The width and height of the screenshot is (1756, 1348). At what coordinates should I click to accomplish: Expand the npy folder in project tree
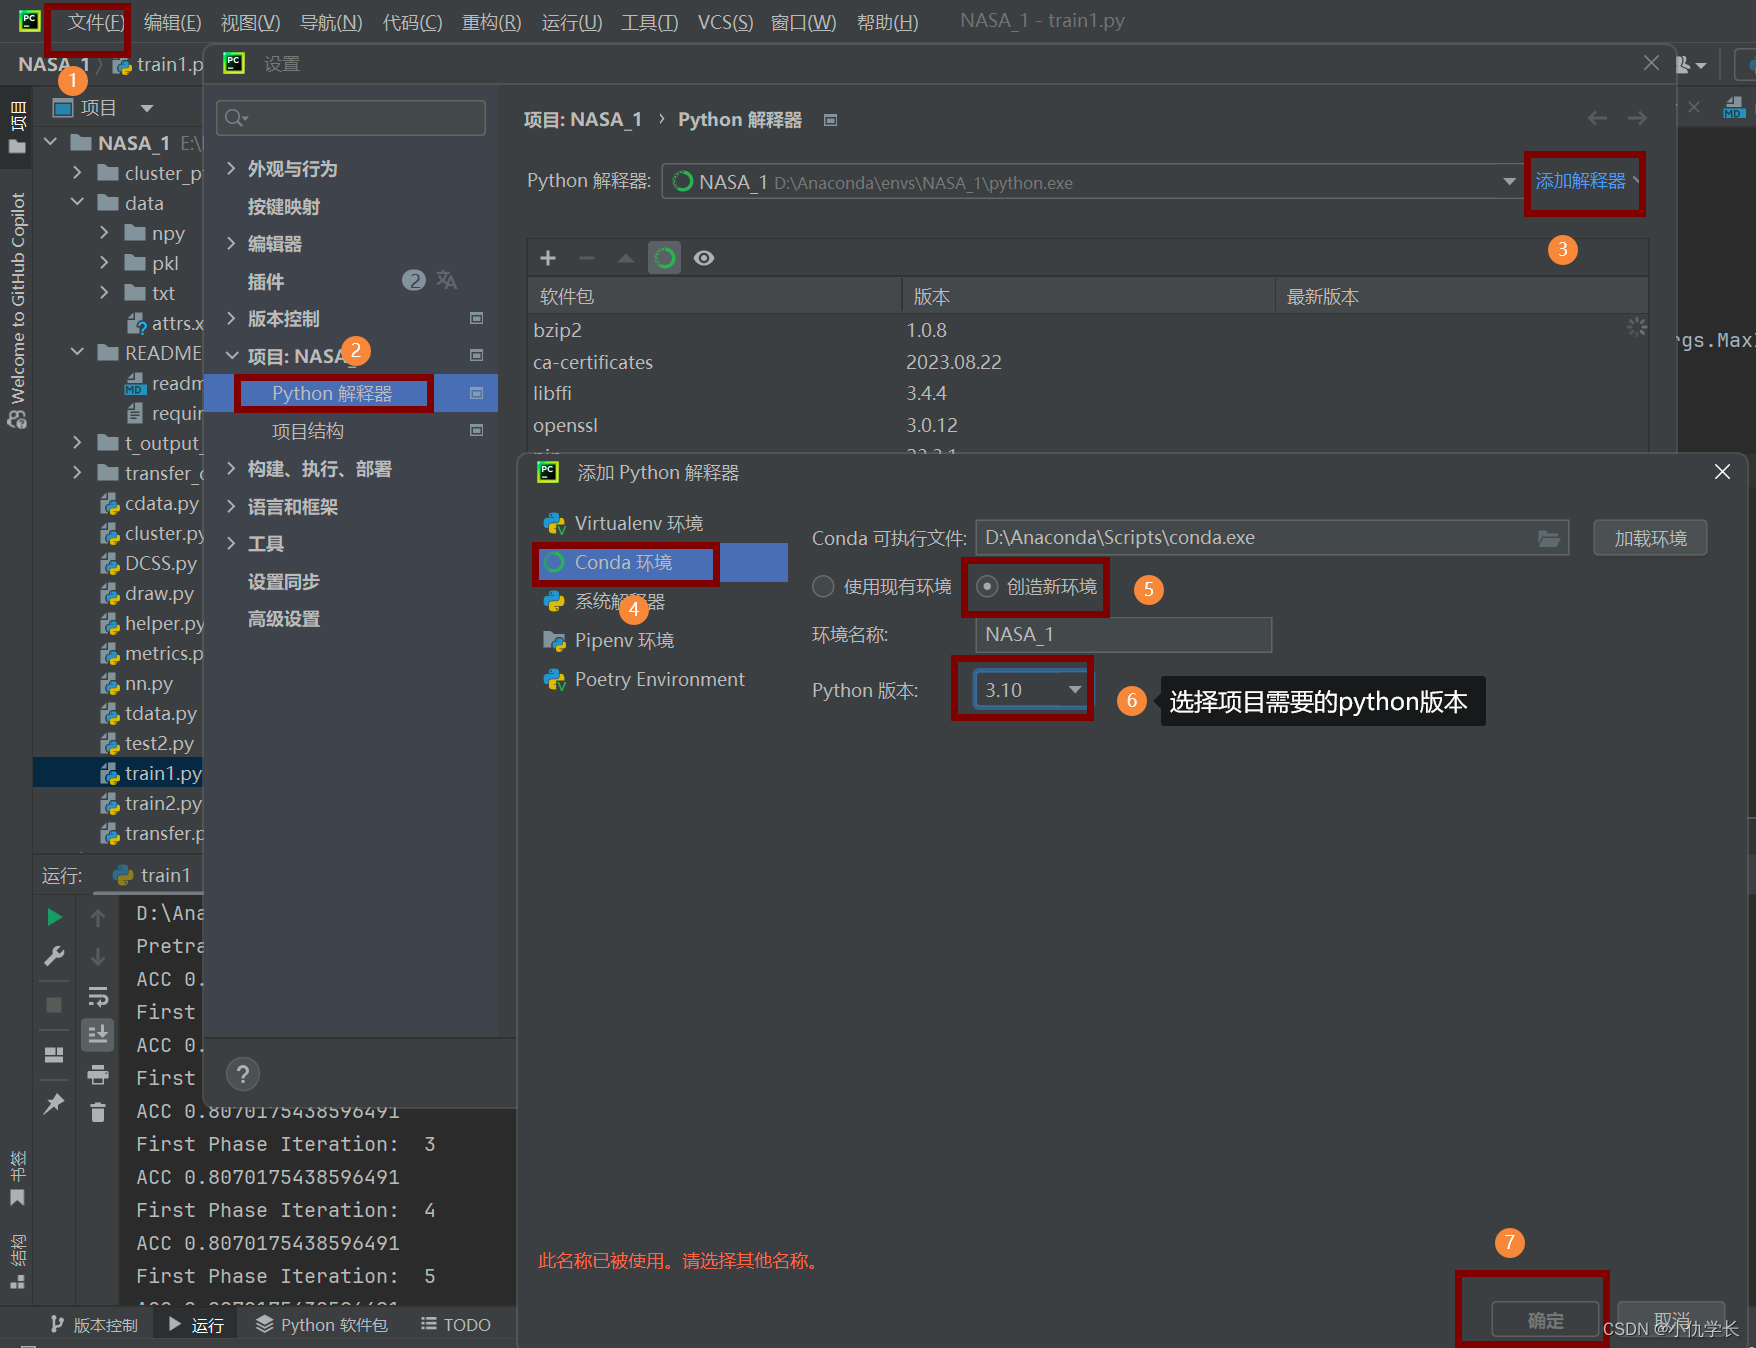(104, 233)
